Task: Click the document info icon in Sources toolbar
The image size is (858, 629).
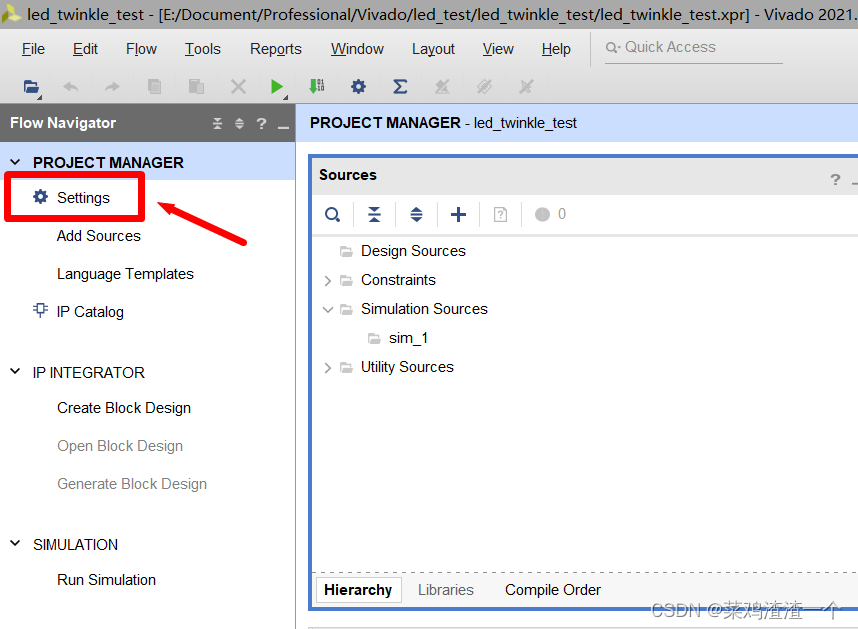Action: pos(500,214)
